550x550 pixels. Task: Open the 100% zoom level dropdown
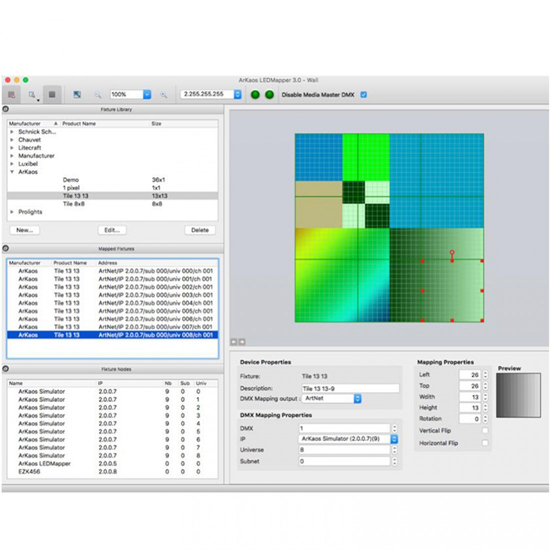click(x=147, y=94)
